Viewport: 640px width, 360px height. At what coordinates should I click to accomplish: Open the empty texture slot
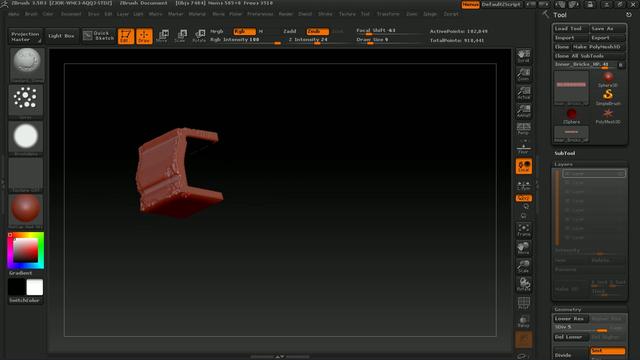(x=26, y=174)
